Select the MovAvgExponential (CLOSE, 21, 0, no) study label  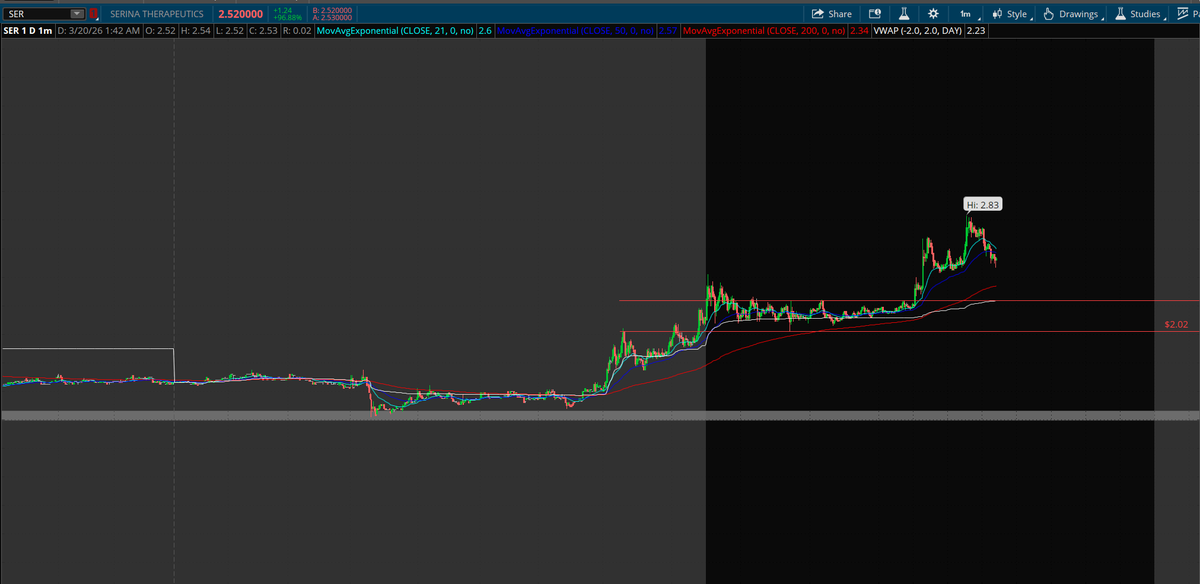395,32
